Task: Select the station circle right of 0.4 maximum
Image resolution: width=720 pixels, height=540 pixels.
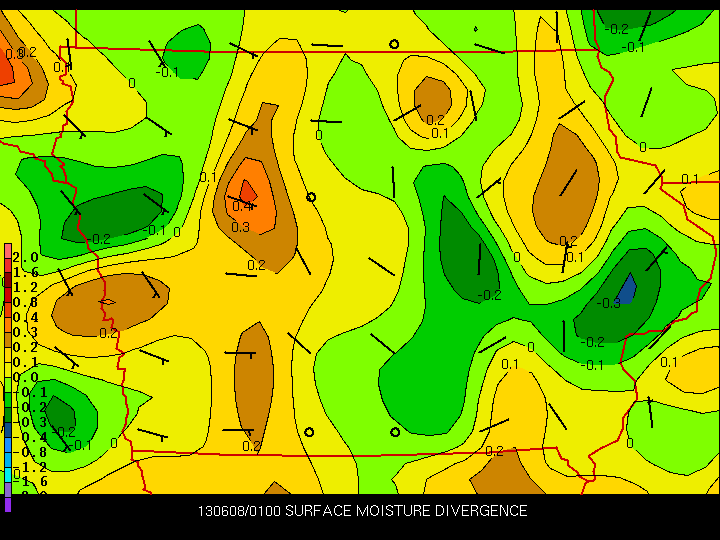Action: 311,197
